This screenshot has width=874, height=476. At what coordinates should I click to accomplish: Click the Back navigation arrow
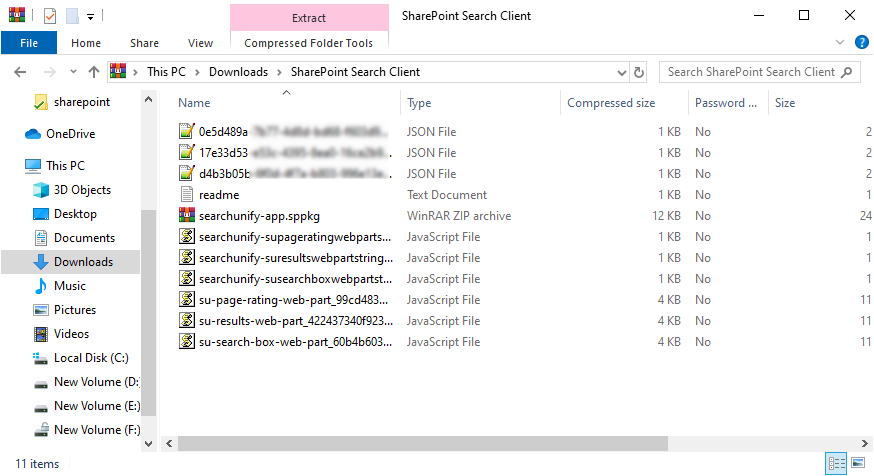(x=21, y=72)
